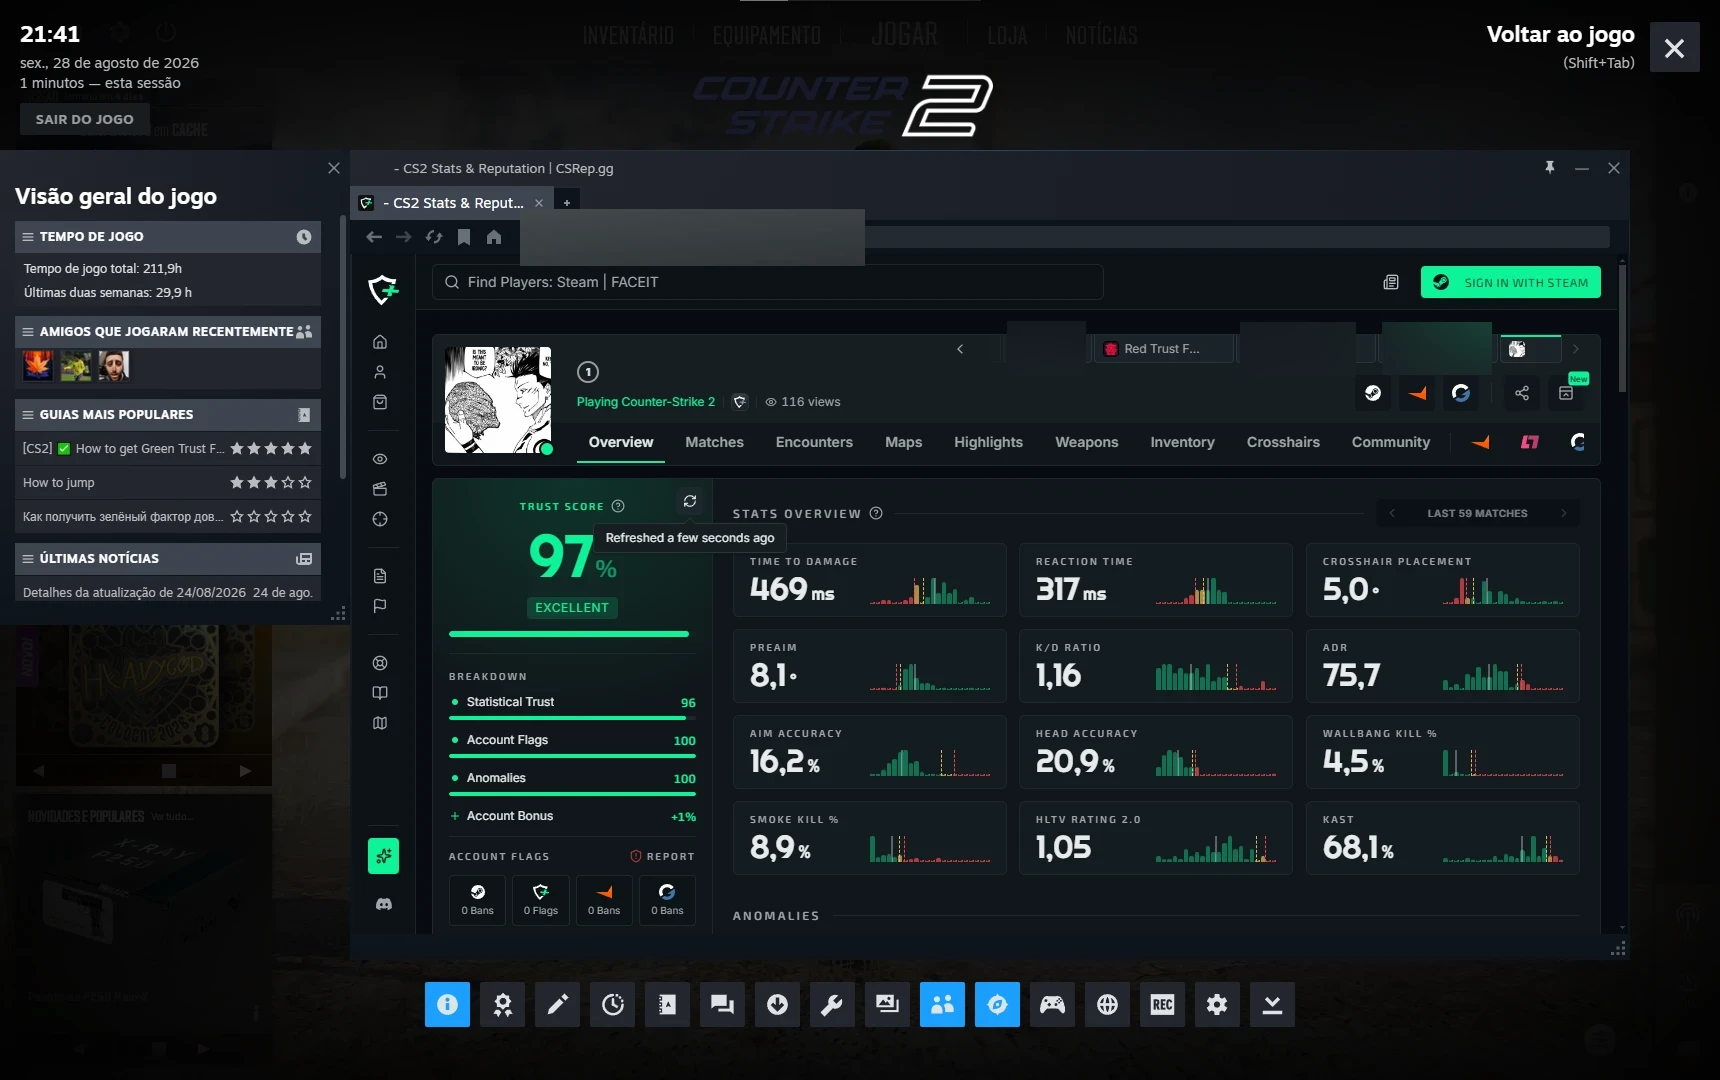
Task: Open the Steam overlay settings gear
Action: click(x=1217, y=1005)
